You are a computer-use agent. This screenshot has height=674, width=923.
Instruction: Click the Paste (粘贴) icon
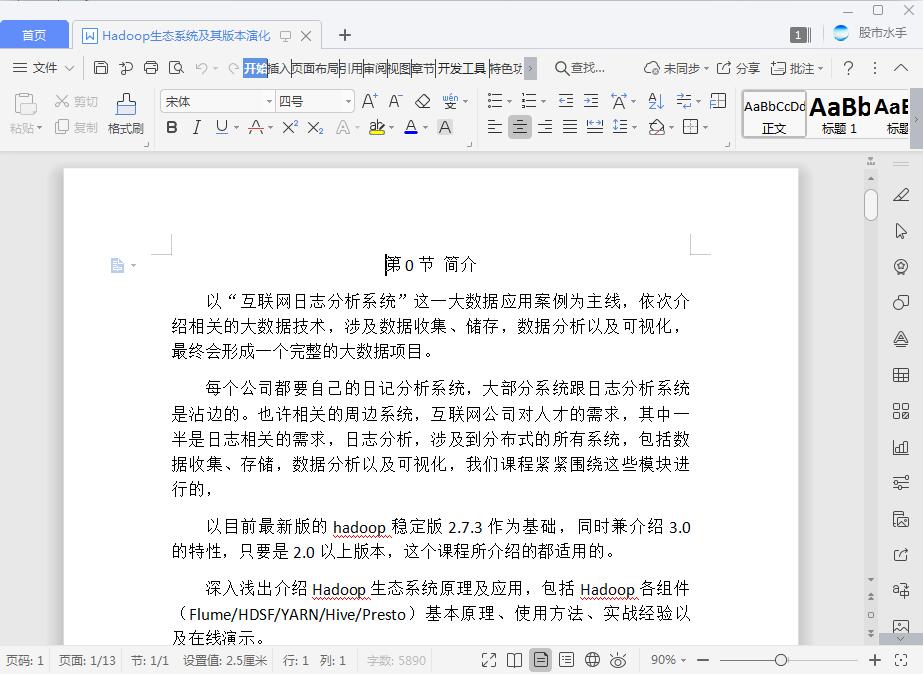click(25, 104)
